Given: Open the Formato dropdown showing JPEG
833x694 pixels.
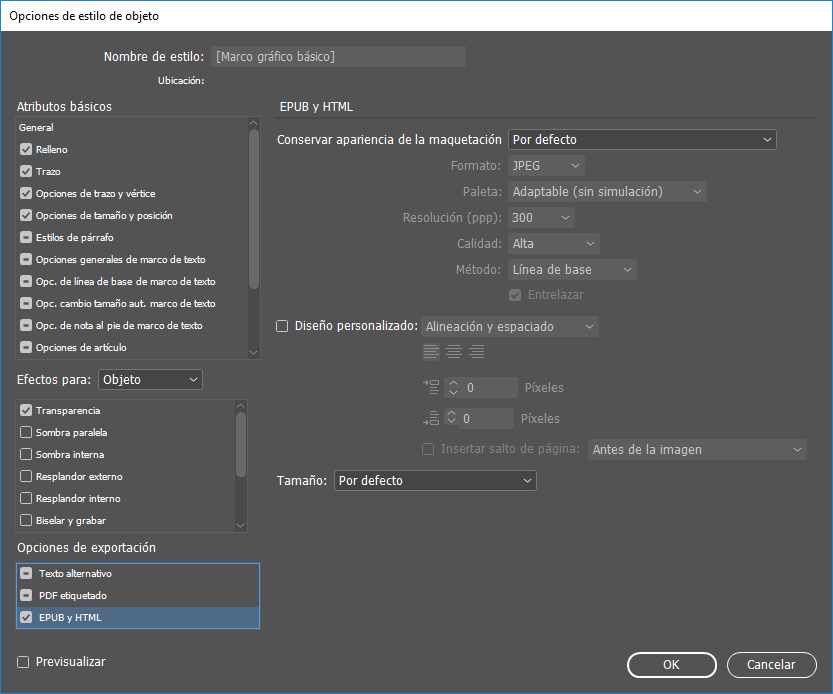Looking at the screenshot, I should click(546, 165).
